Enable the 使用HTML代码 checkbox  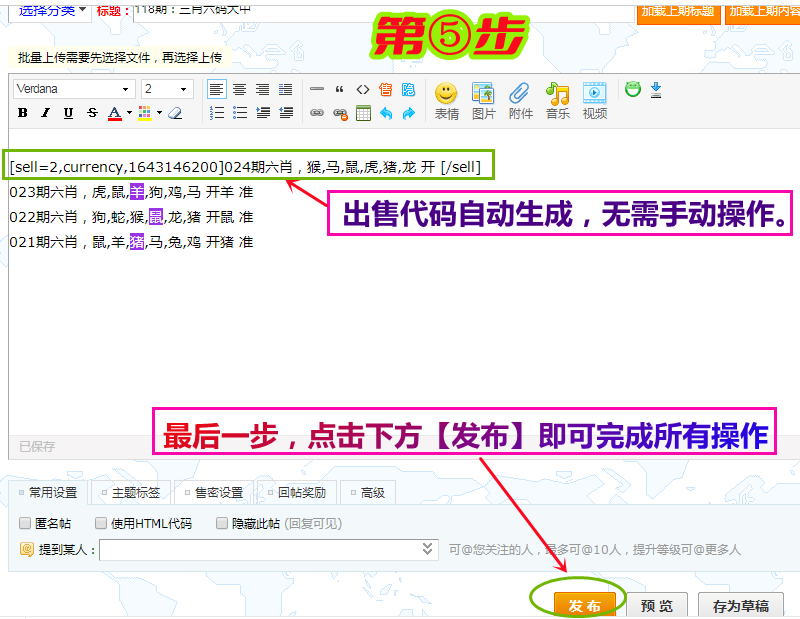(x=101, y=523)
